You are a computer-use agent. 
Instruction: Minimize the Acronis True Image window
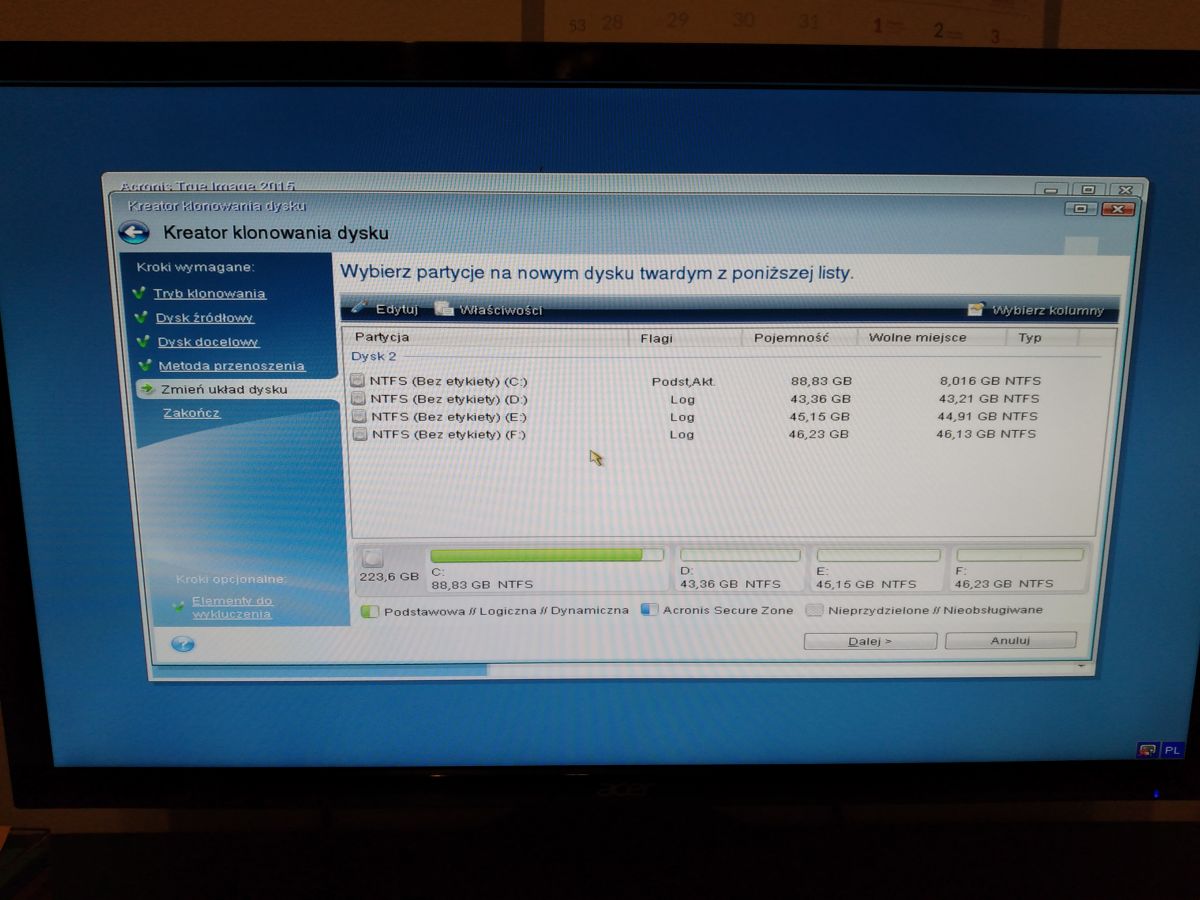coord(1050,190)
